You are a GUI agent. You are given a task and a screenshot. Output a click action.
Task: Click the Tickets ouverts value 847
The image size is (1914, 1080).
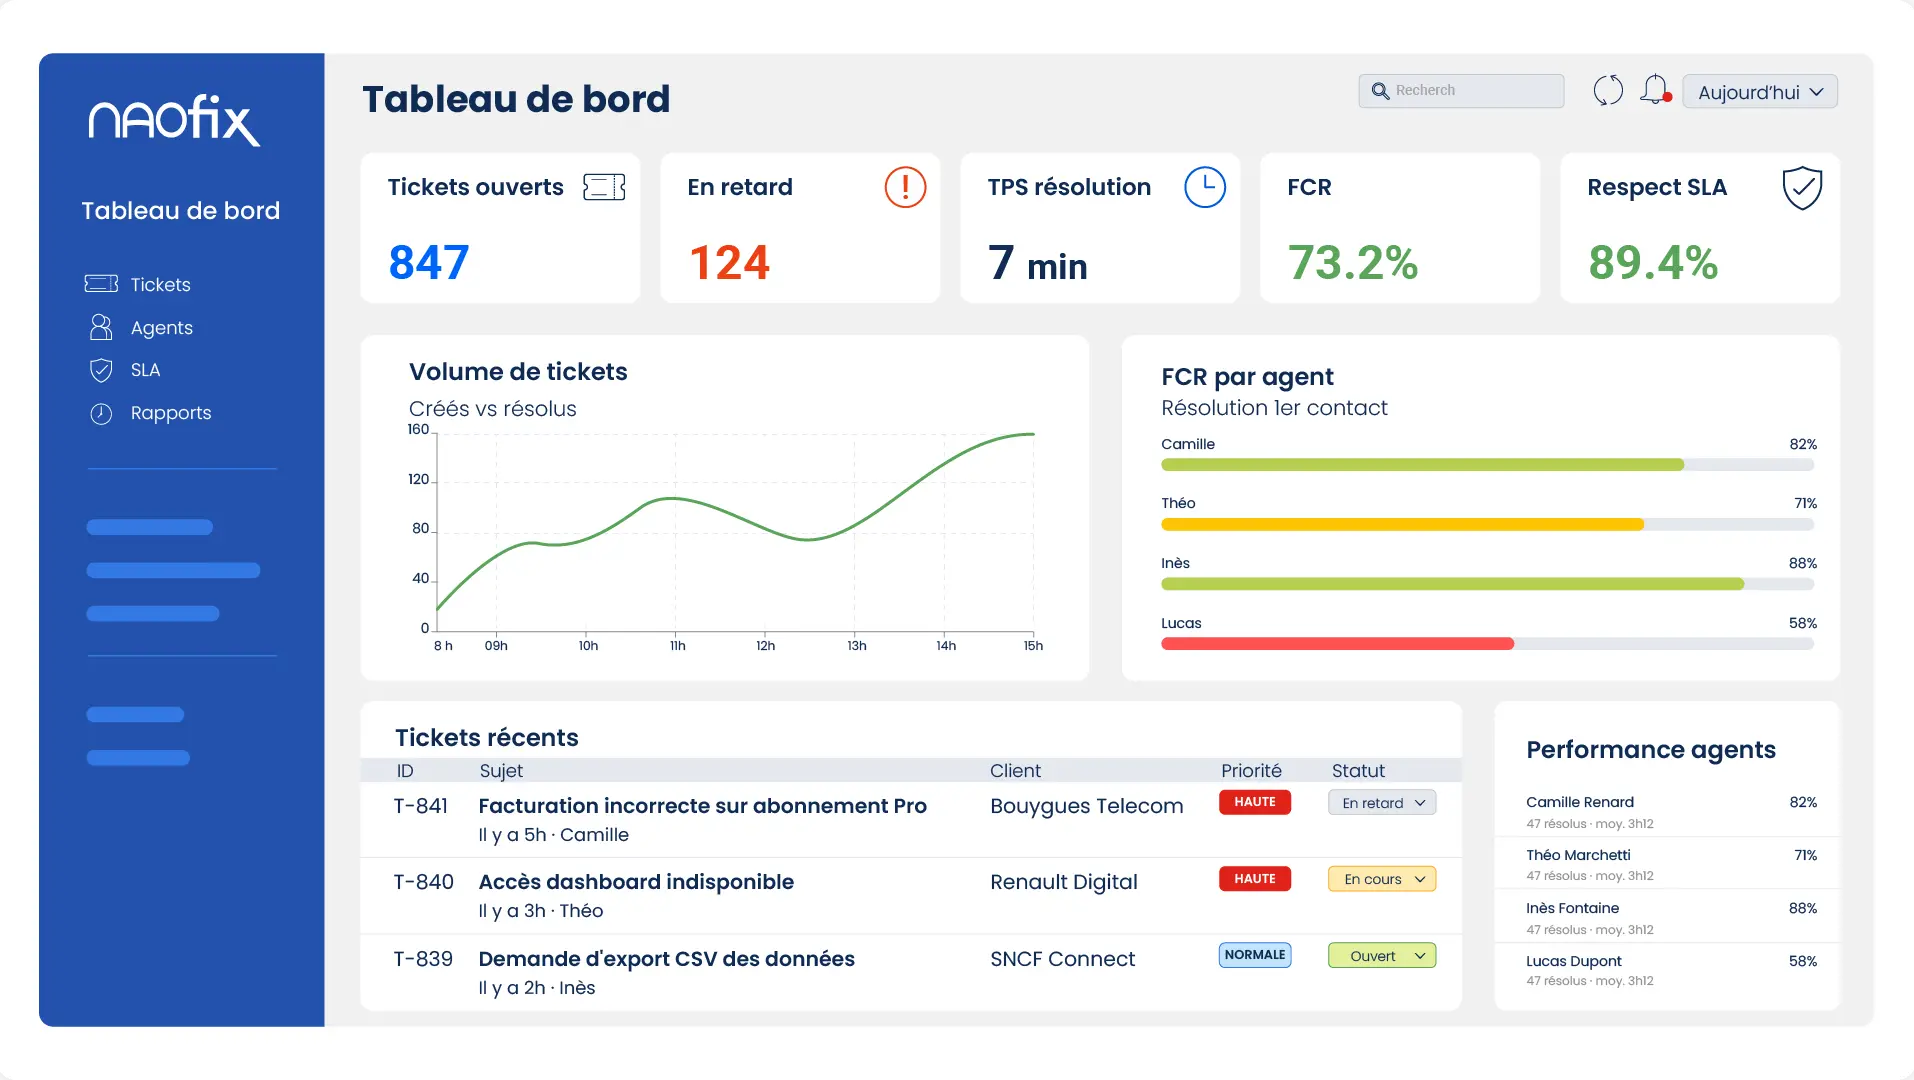tap(428, 263)
